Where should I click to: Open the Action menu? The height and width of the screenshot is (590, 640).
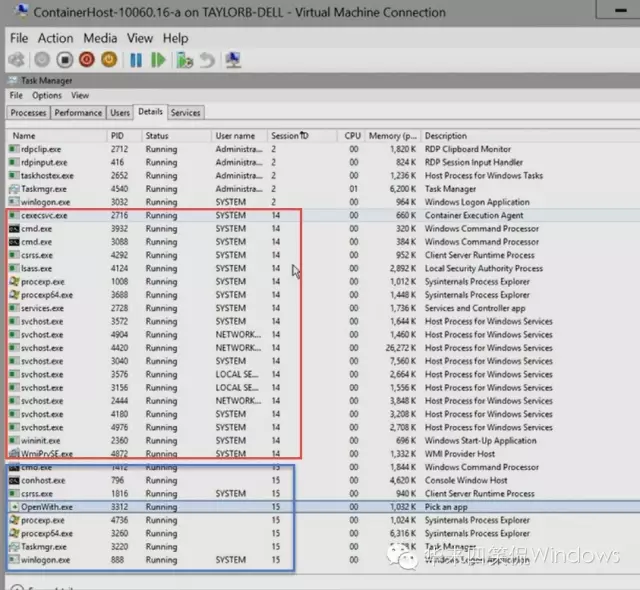56,38
